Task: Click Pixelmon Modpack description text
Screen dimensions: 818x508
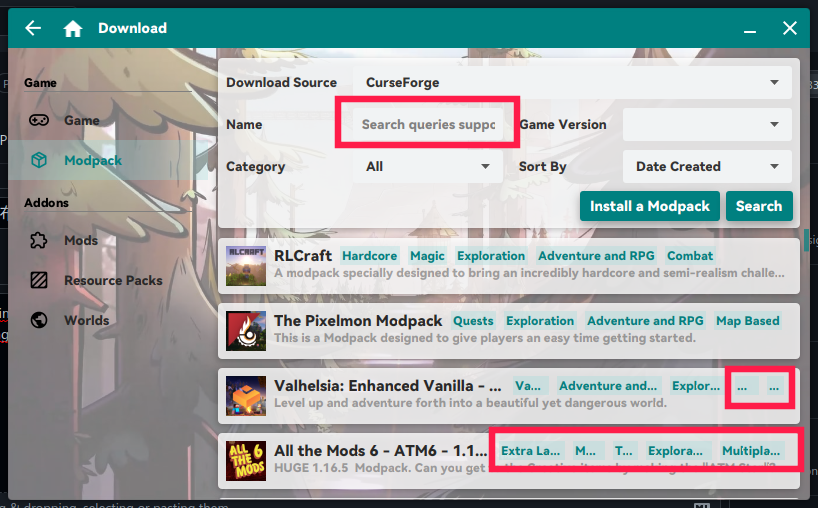Action: (485, 338)
